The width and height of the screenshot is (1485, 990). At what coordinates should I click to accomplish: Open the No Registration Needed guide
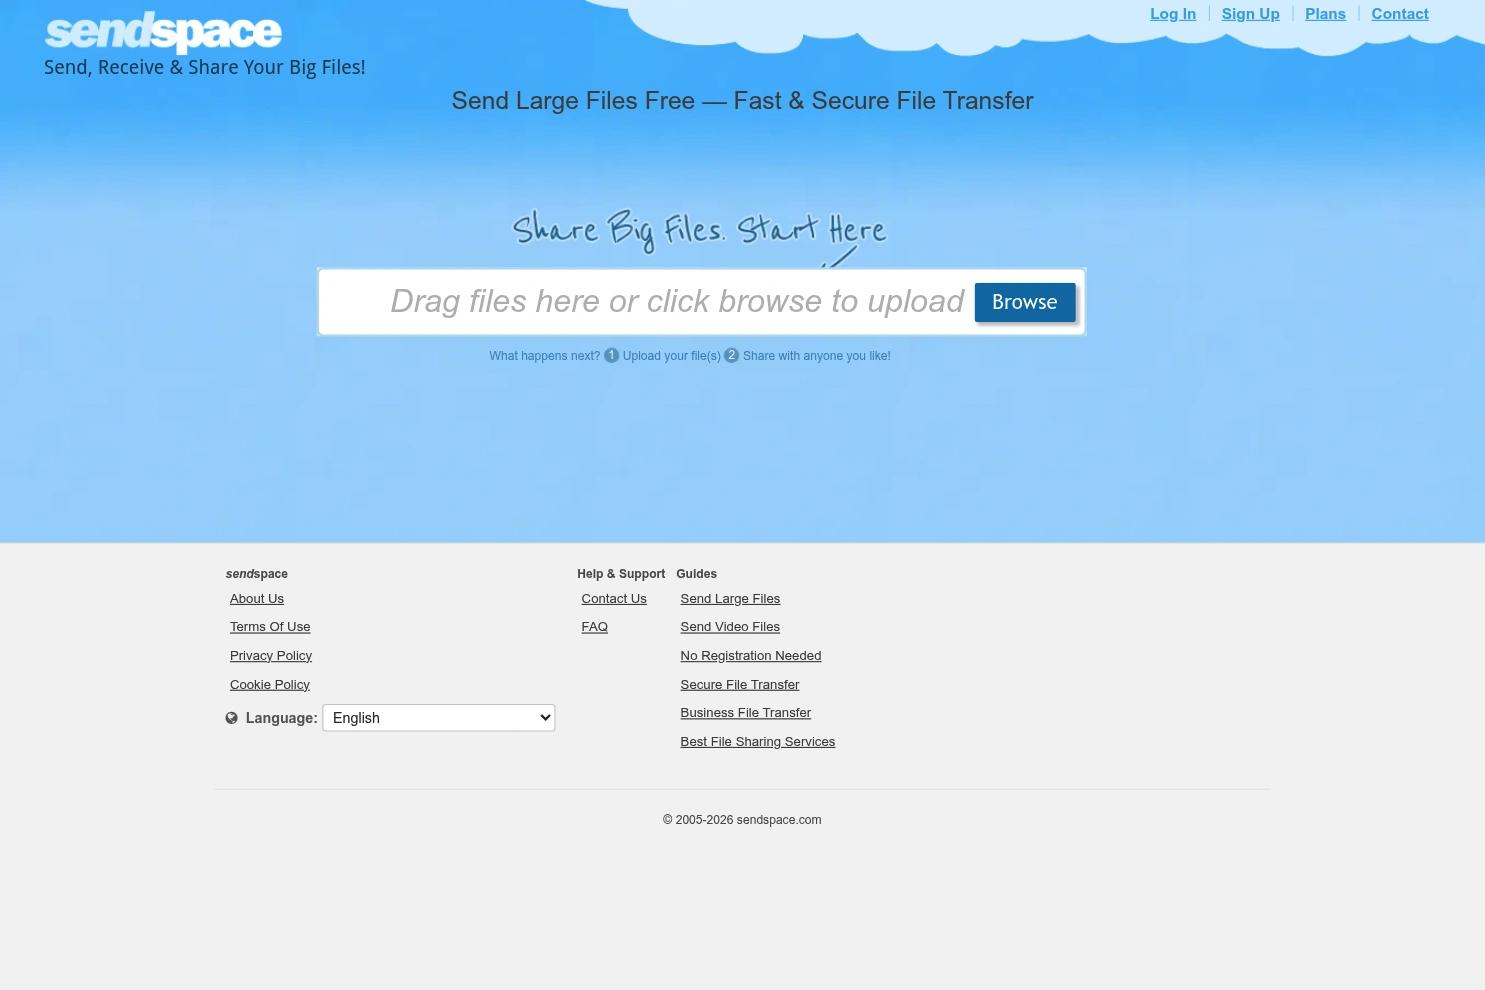pyautogui.click(x=751, y=656)
